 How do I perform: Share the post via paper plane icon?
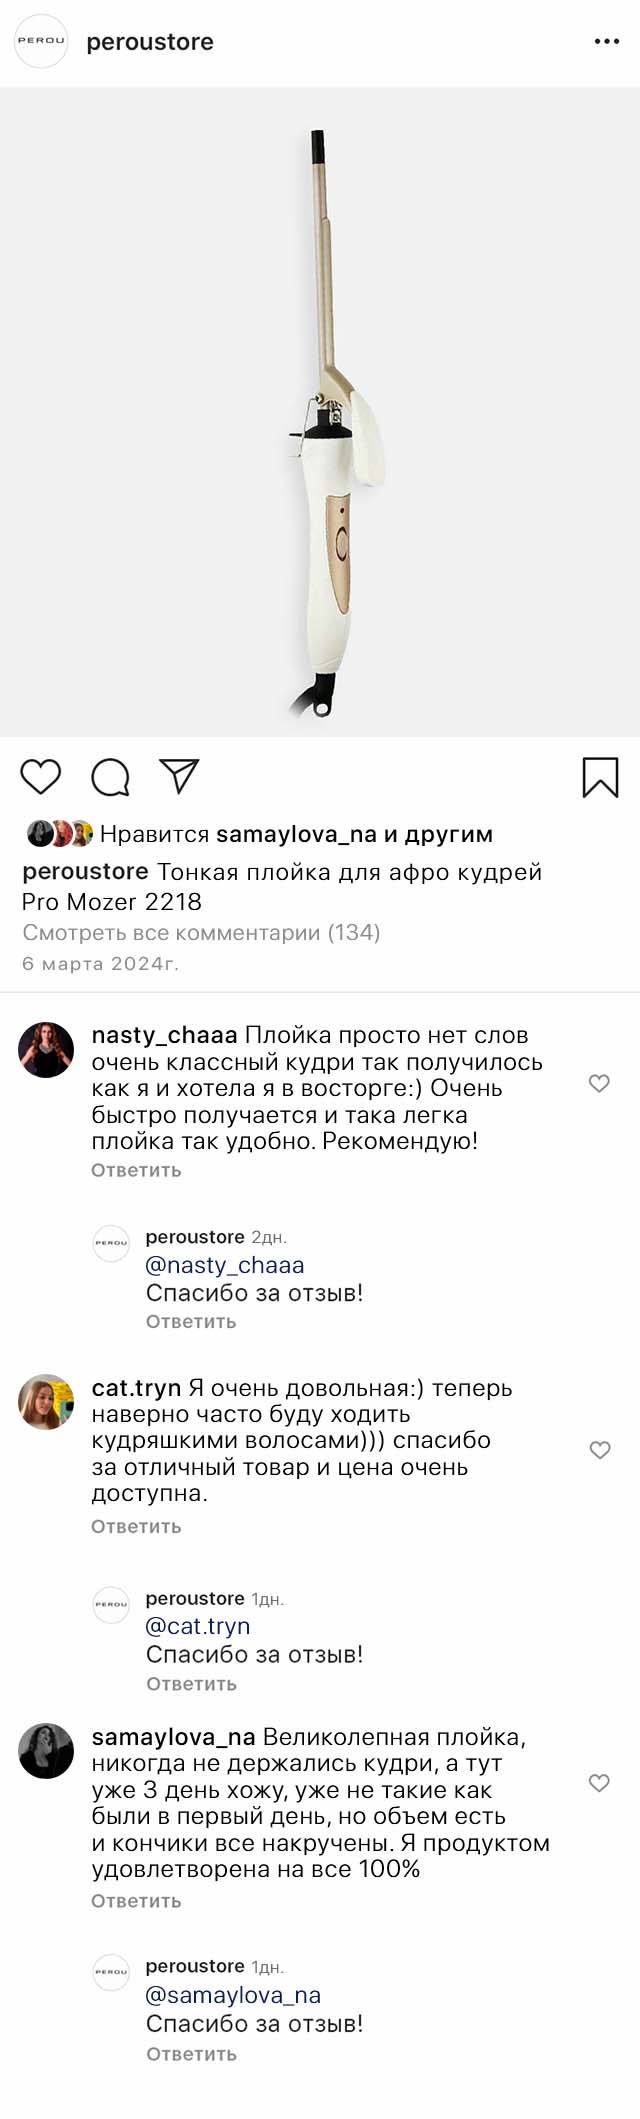tap(180, 776)
